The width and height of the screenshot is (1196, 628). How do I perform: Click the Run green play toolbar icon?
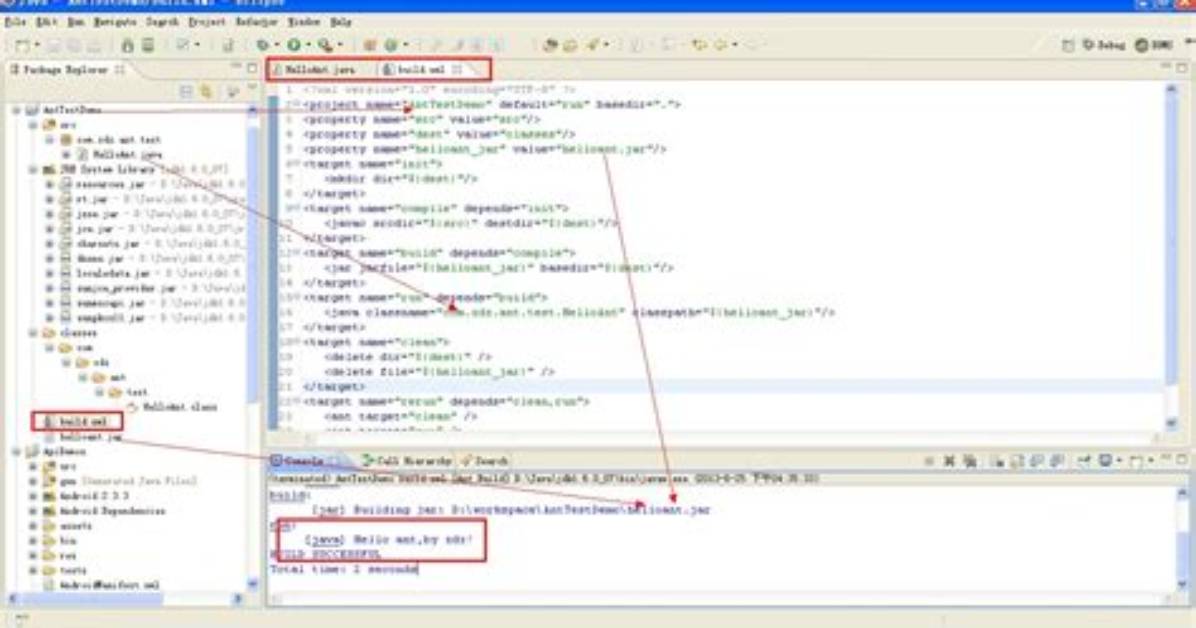coord(294,46)
